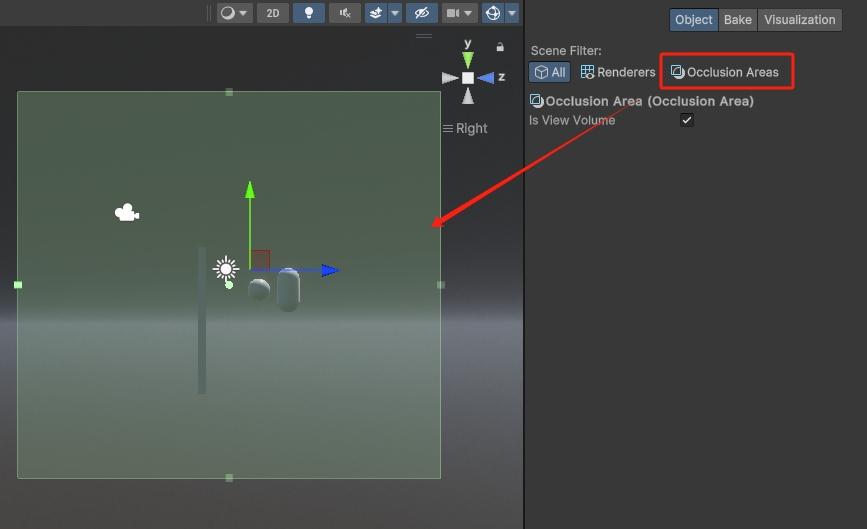Toggle 2D view mode
The width and height of the screenshot is (867, 529).
(273, 13)
